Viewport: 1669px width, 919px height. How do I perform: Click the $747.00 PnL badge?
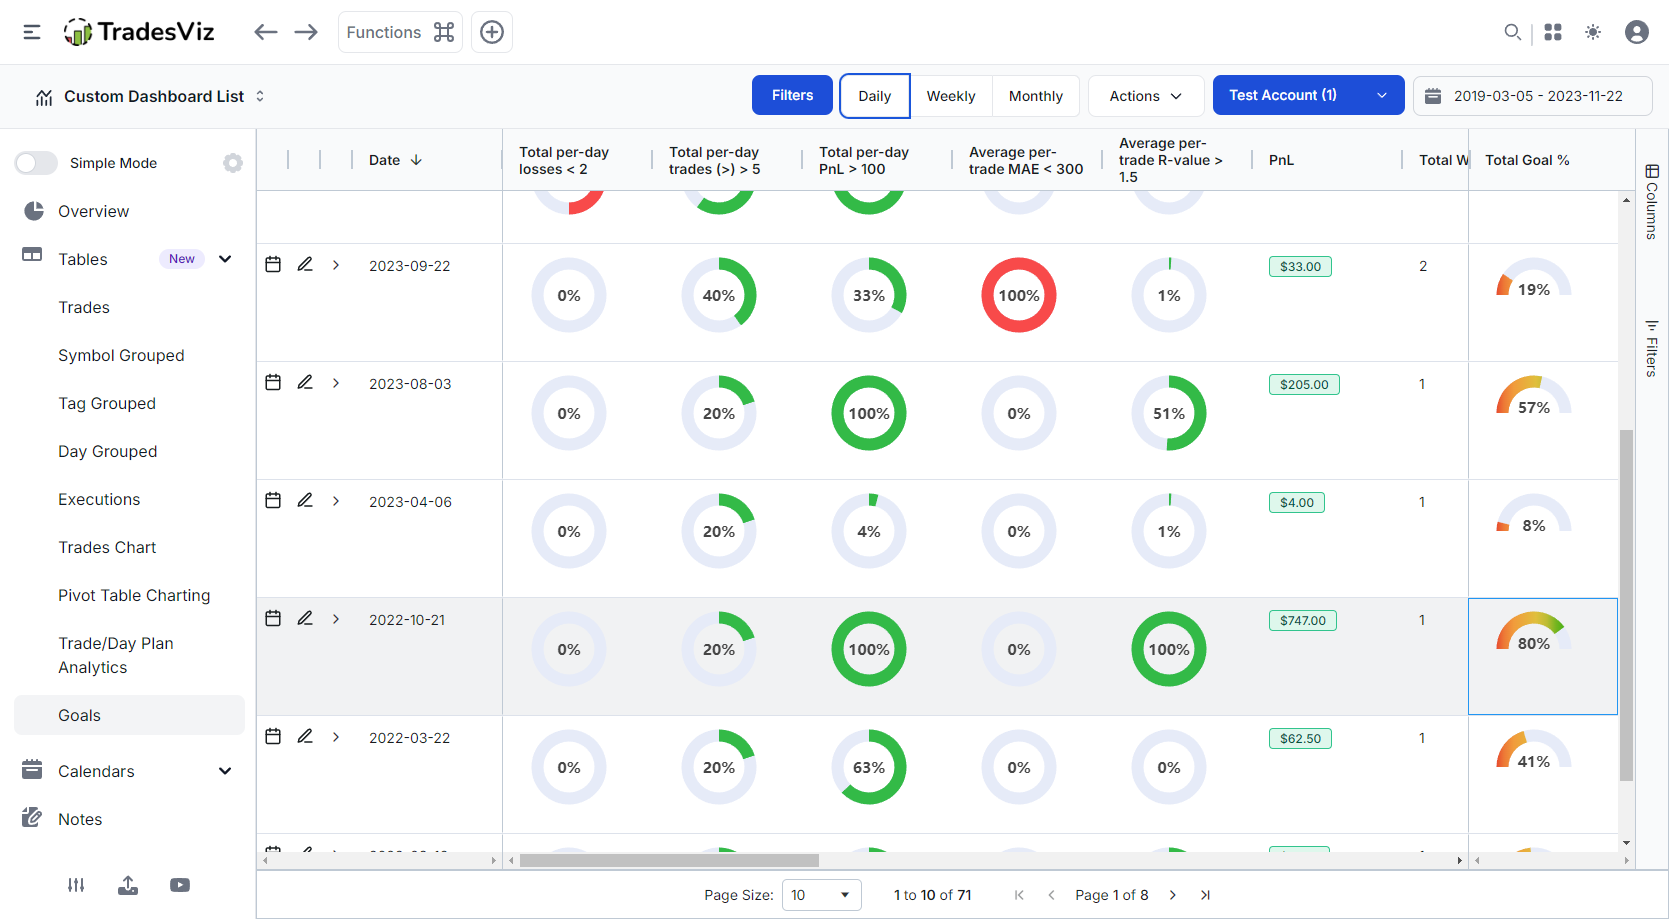pos(1302,620)
